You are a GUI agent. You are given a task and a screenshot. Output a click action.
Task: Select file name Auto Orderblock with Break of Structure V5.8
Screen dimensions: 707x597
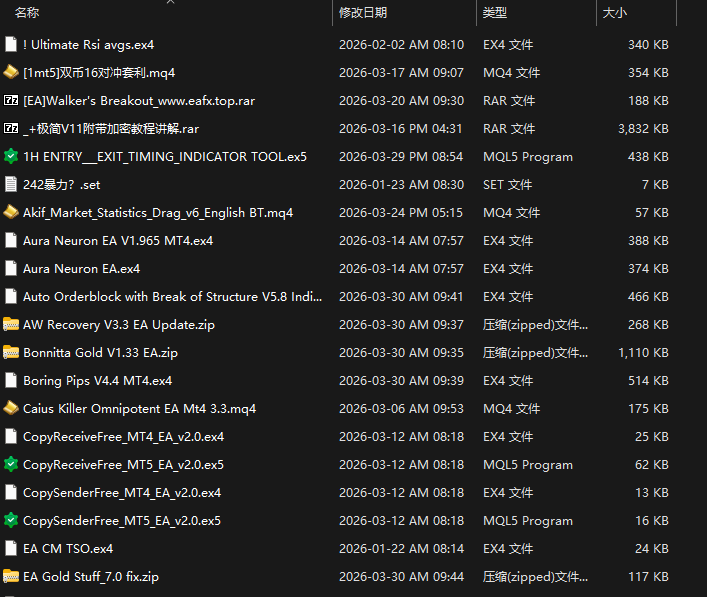[x=173, y=296]
